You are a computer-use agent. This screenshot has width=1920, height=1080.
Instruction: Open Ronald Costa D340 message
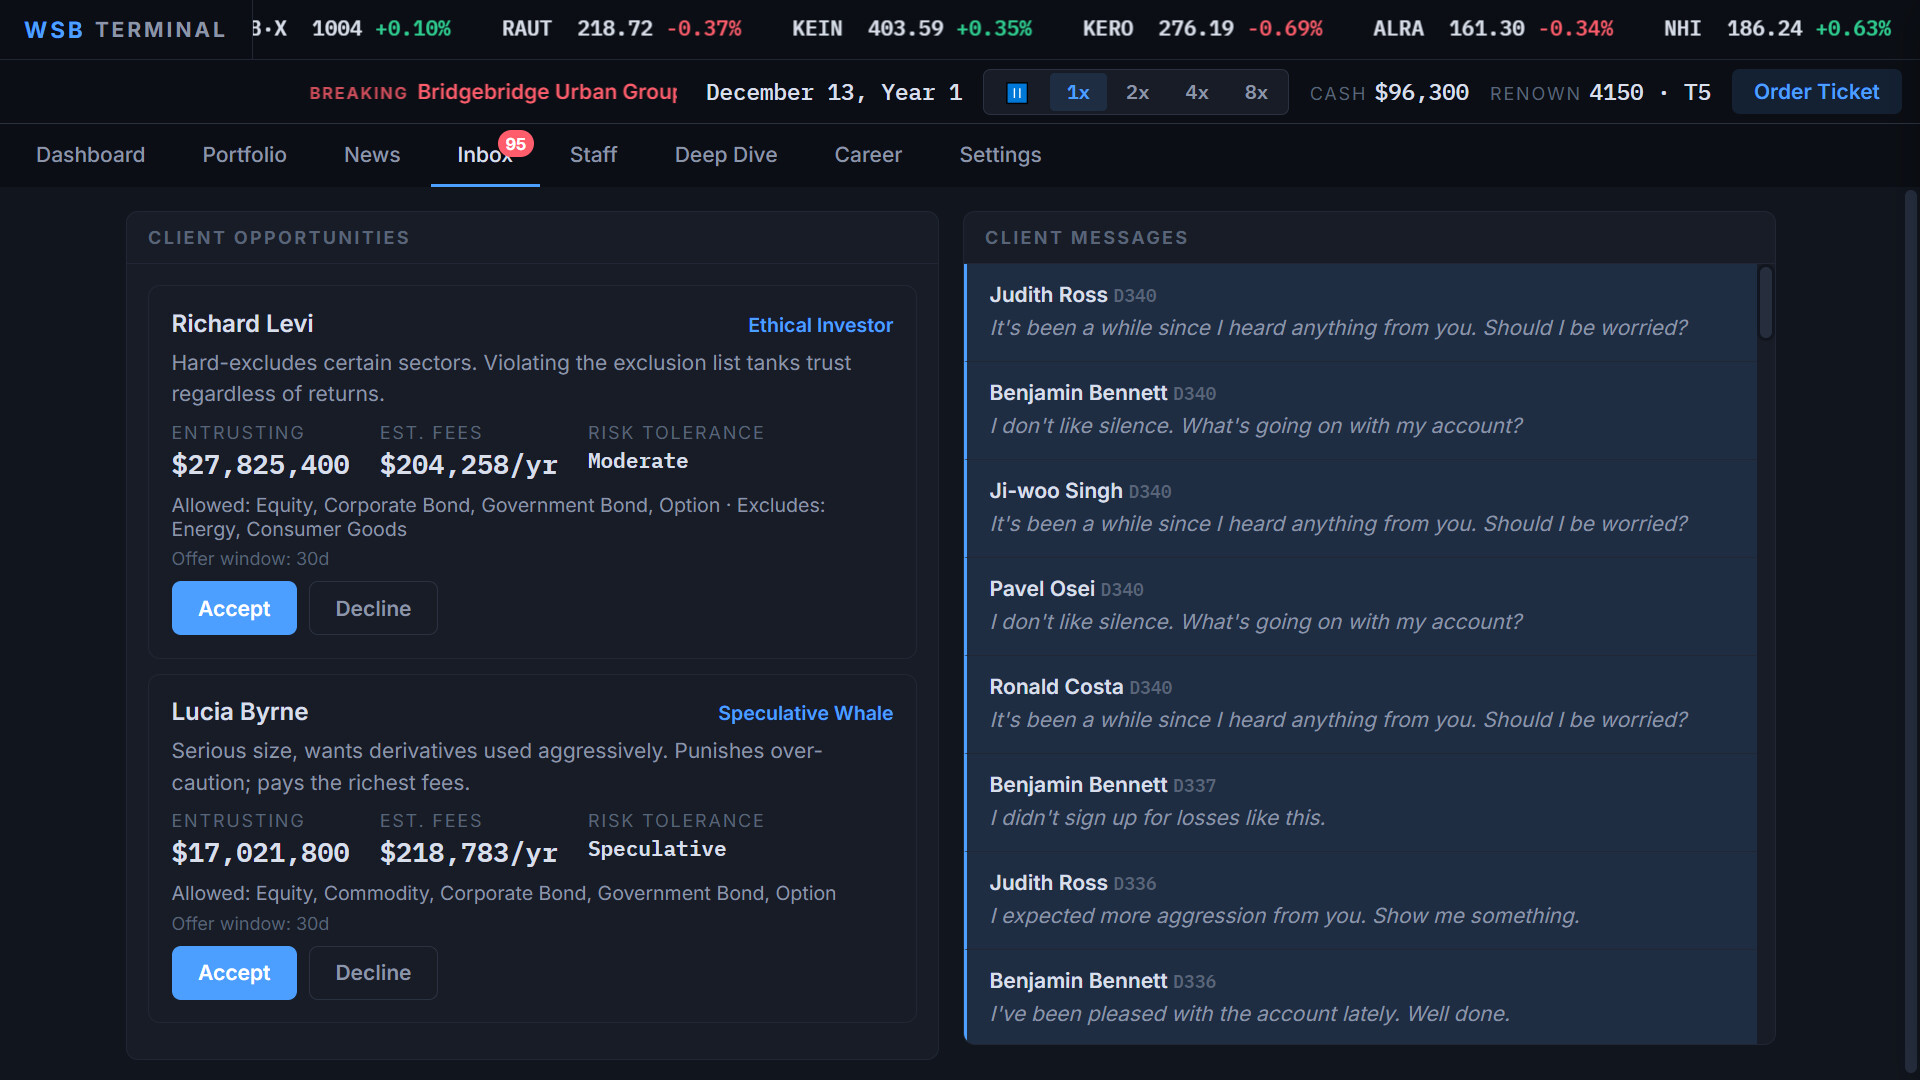(x=1360, y=704)
